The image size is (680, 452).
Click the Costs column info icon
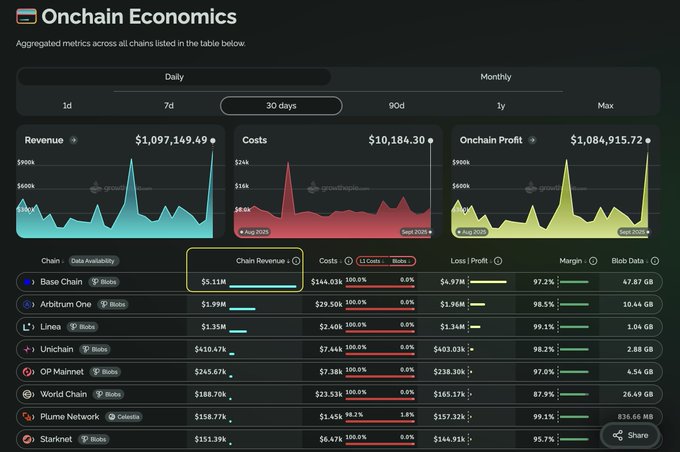click(348, 261)
